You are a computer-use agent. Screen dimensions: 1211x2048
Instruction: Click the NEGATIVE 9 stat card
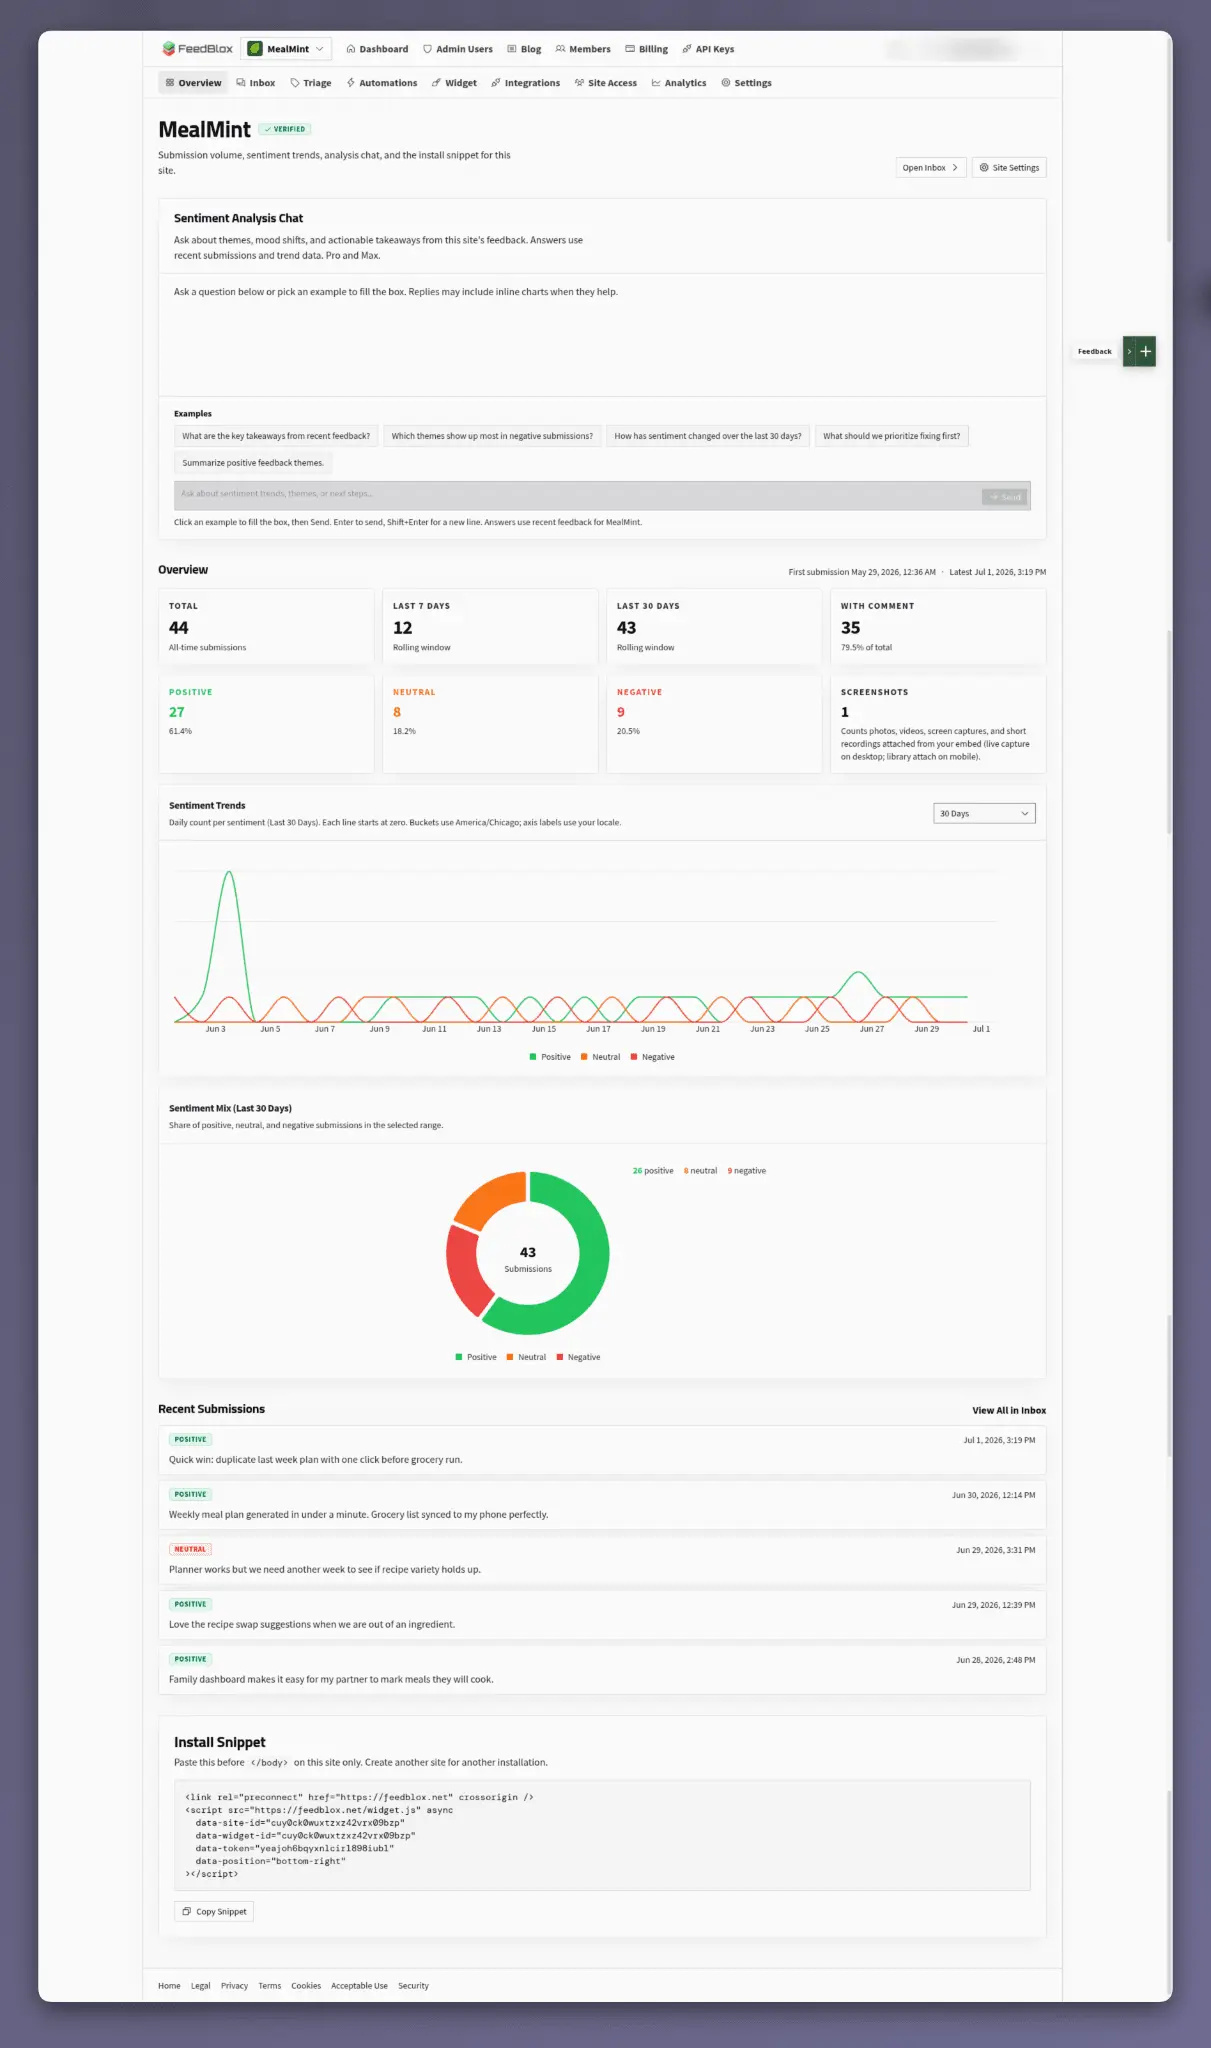click(x=714, y=723)
